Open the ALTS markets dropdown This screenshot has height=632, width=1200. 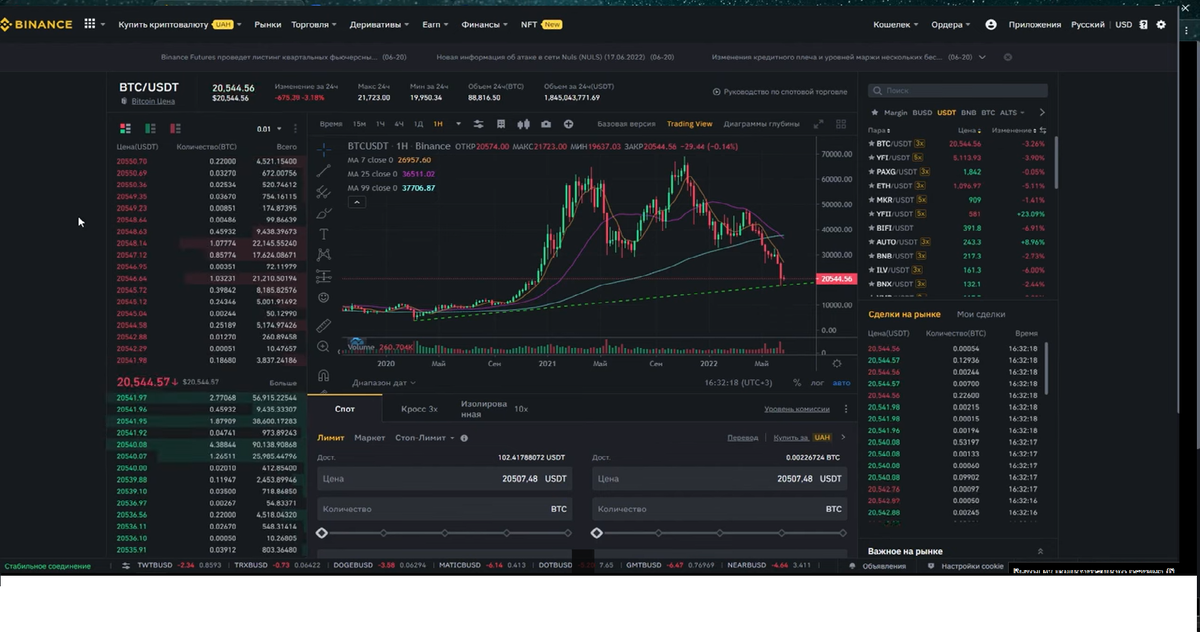[x=1012, y=113]
